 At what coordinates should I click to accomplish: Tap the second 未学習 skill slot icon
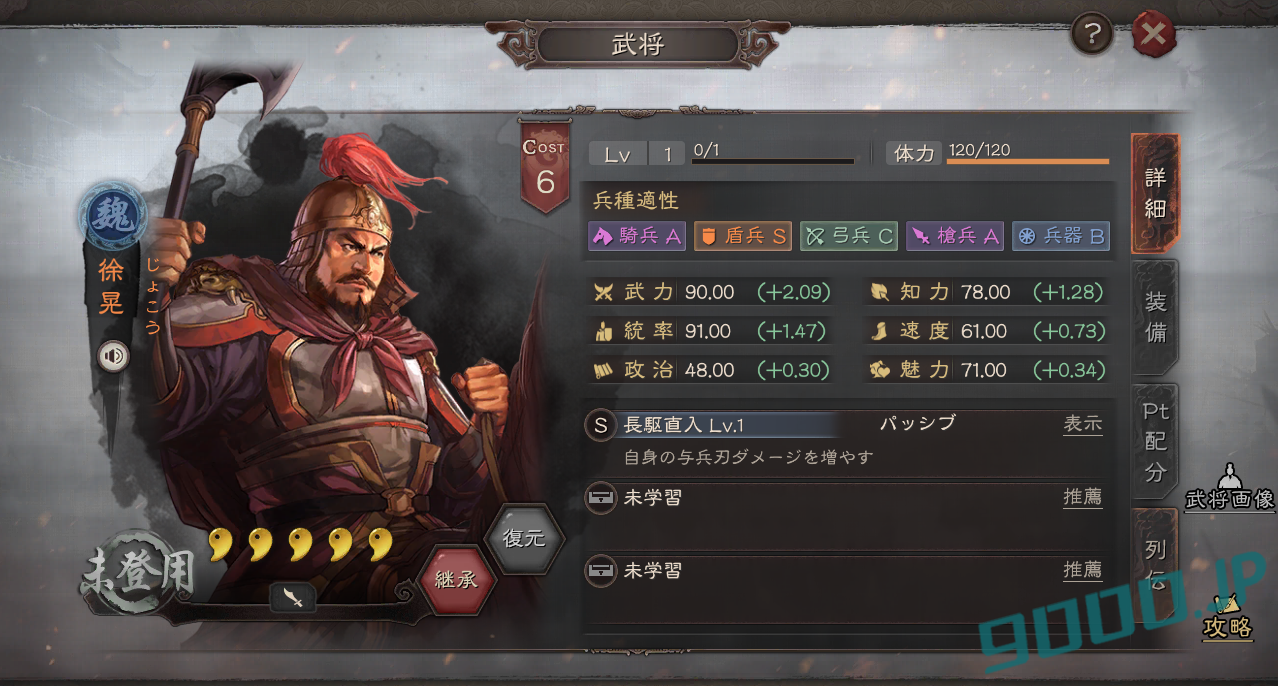pos(600,570)
